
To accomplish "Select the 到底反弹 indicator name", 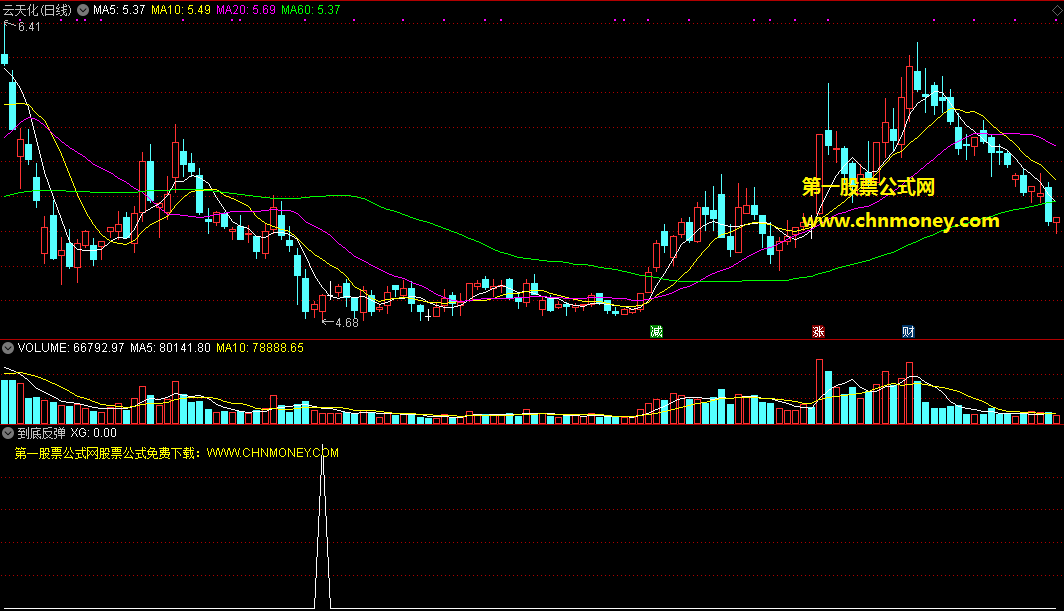I will [x=41, y=432].
